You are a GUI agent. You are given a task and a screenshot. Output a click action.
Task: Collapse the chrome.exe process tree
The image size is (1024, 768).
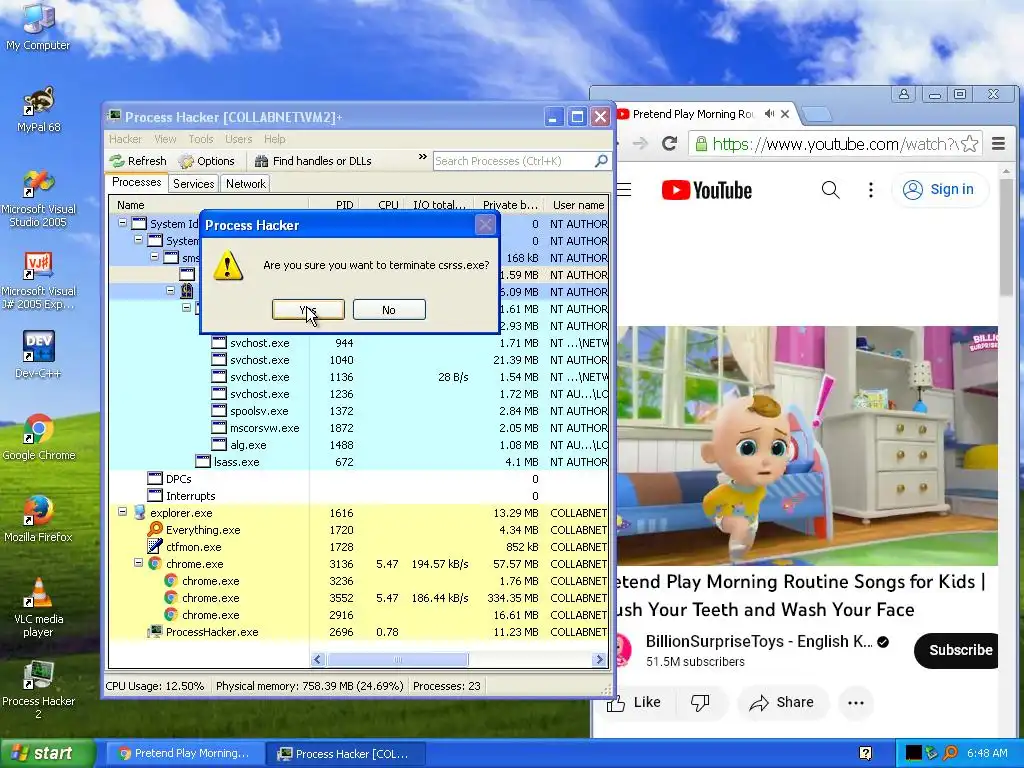pyautogui.click(x=138, y=563)
